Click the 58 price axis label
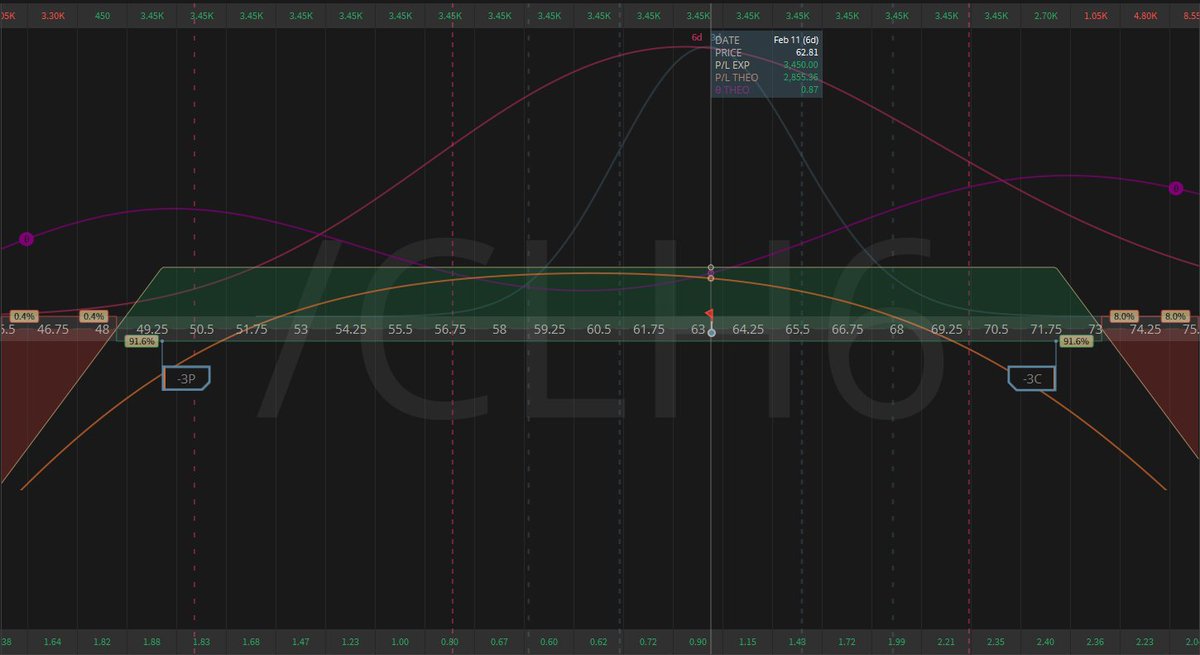The width and height of the screenshot is (1200, 655). pyautogui.click(x=500, y=328)
